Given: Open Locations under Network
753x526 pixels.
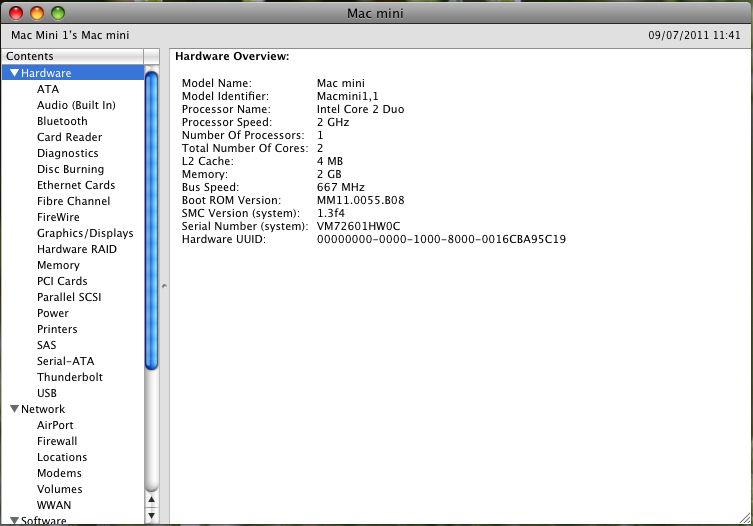Looking at the screenshot, I should coord(62,457).
